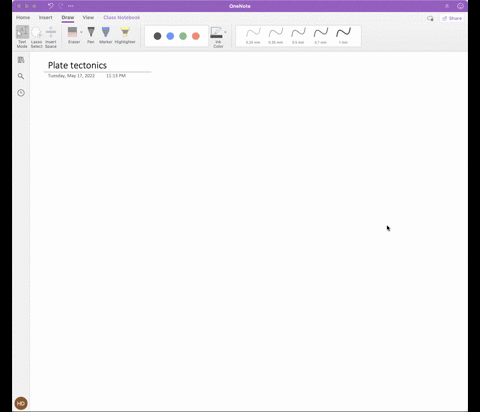Show notebooks navigation in sidebar
The image size is (480, 412).
[21, 60]
